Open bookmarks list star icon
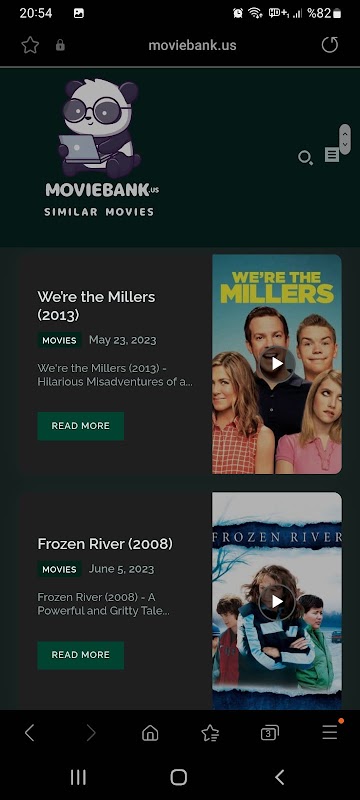Image resolution: width=360 pixels, height=800 pixels. 210,733
